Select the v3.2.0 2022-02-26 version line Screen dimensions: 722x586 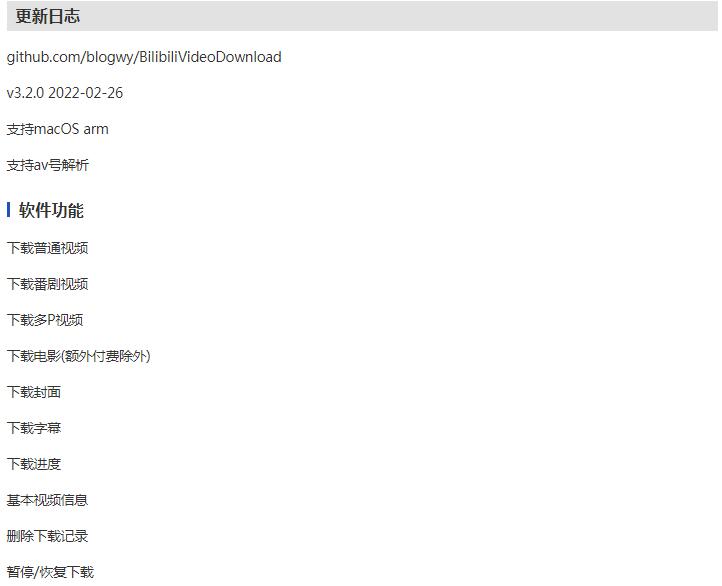point(65,93)
